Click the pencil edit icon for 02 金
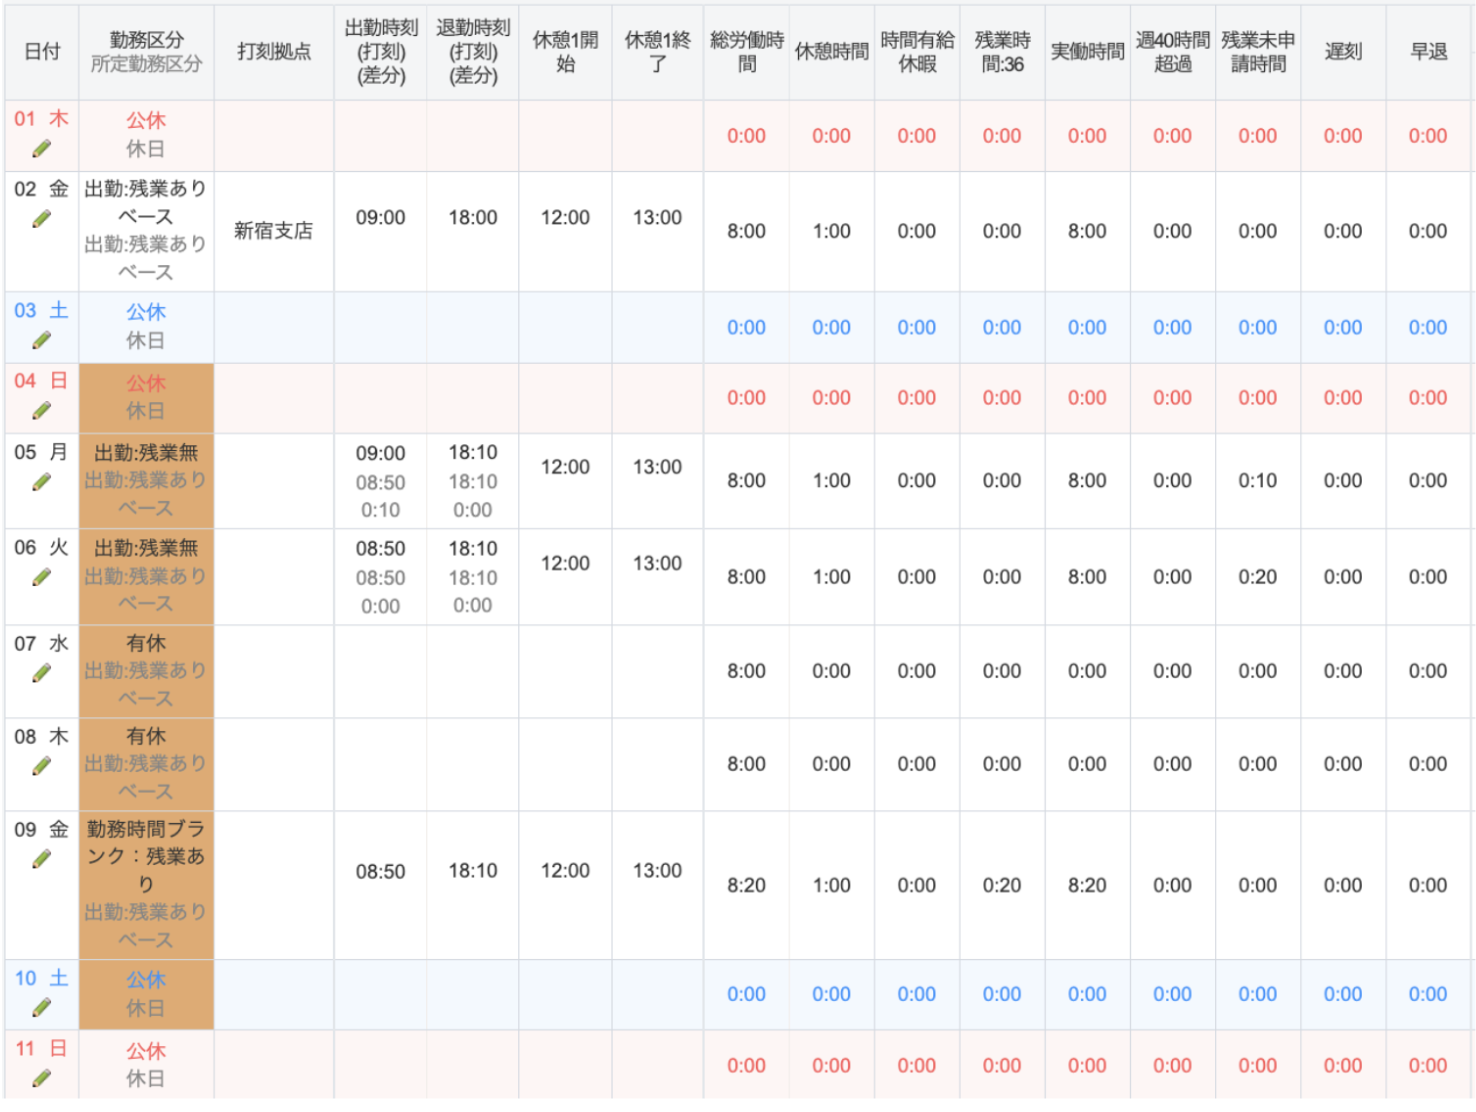 [x=41, y=219]
